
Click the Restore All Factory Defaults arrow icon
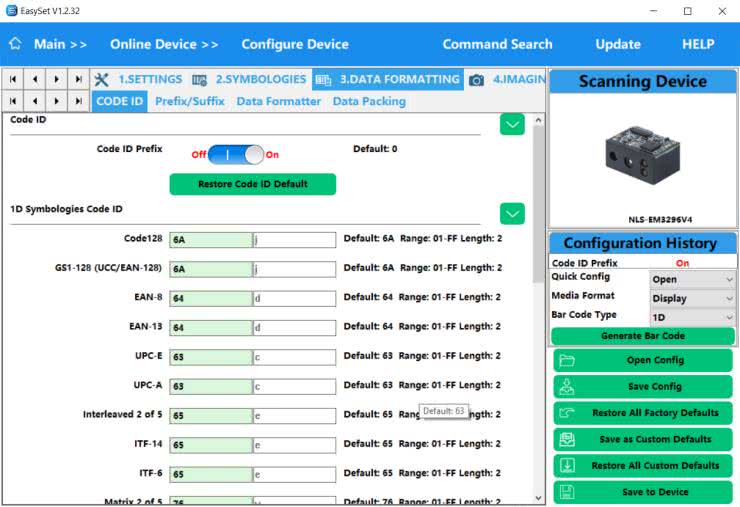coord(567,412)
